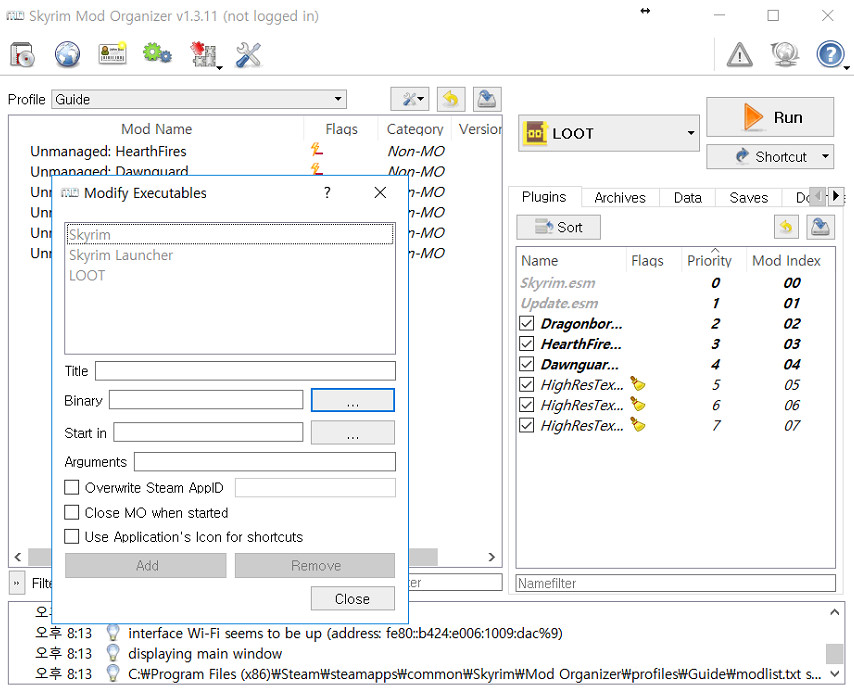Click the log panel vertical scrollbar thumb
The height and width of the screenshot is (692, 854).
tap(834, 654)
